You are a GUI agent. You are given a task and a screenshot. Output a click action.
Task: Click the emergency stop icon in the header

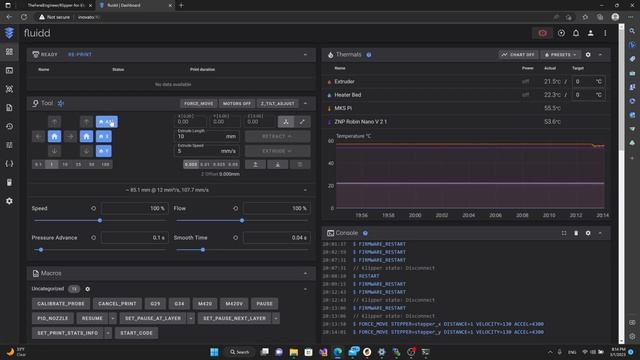pos(542,33)
